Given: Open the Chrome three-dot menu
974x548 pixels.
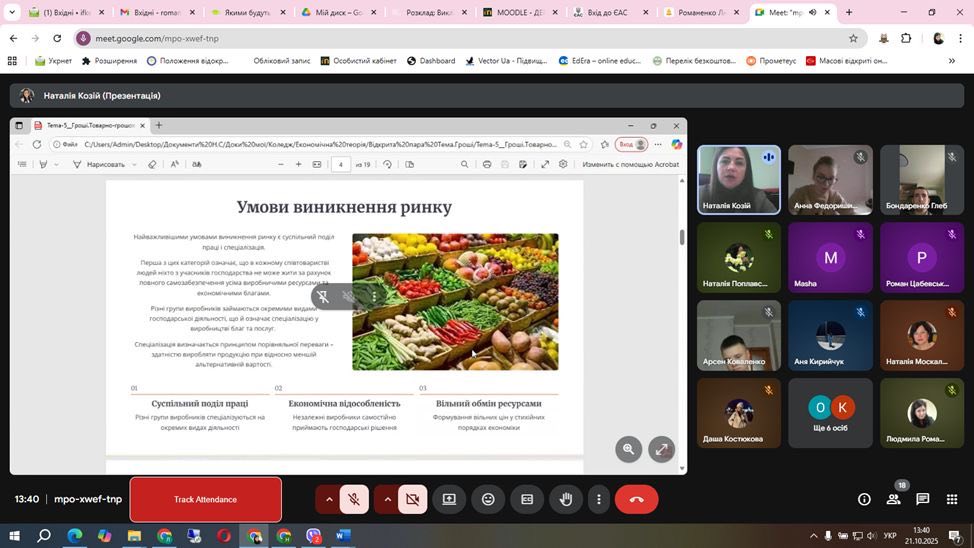Looking at the screenshot, I should pos(960,39).
